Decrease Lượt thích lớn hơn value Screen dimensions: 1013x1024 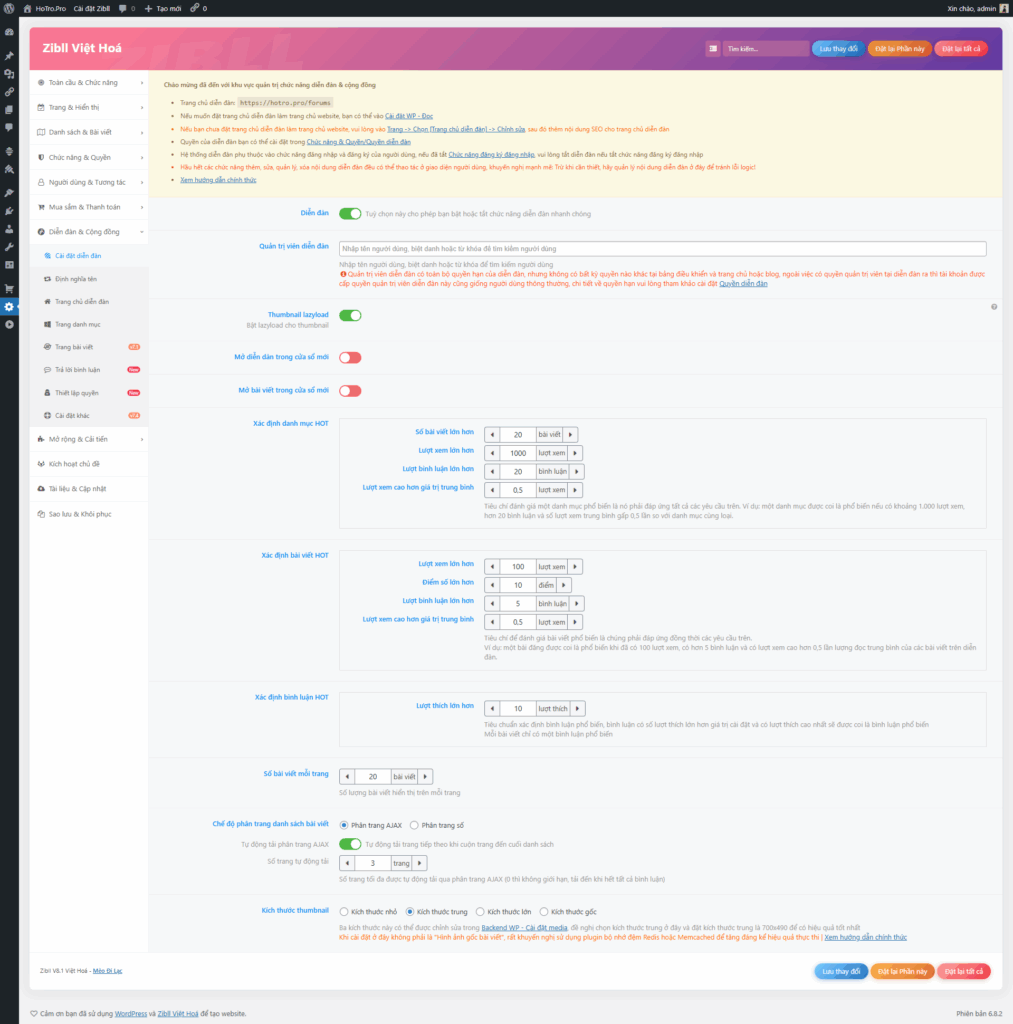click(x=492, y=709)
